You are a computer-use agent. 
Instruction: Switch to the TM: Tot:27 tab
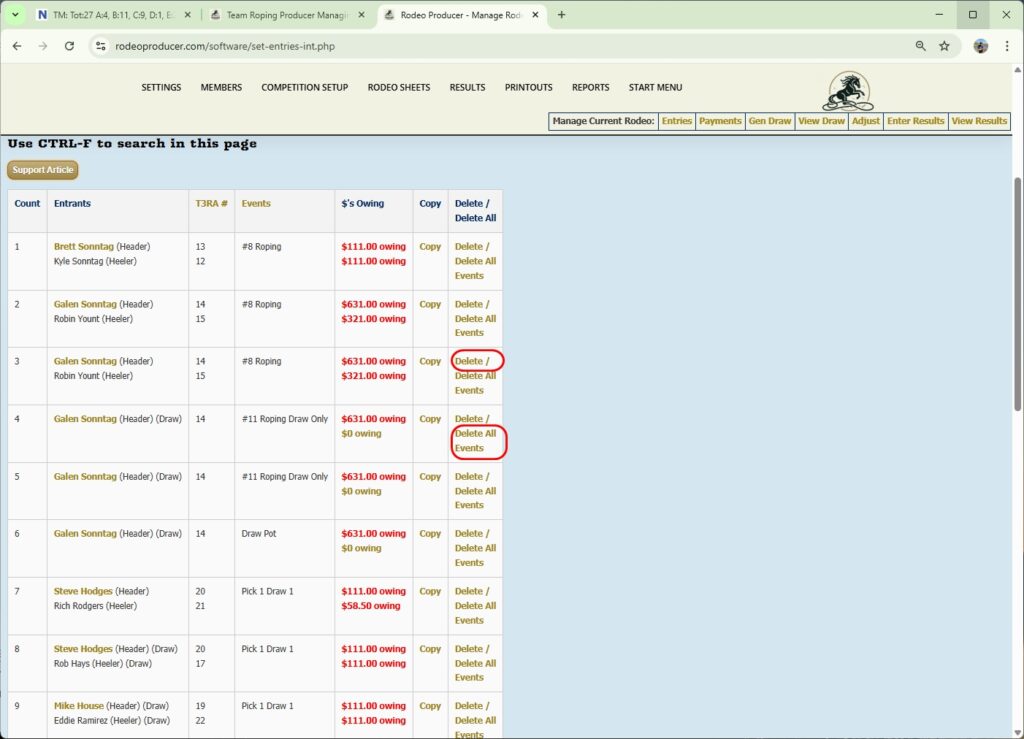coord(112,14)
